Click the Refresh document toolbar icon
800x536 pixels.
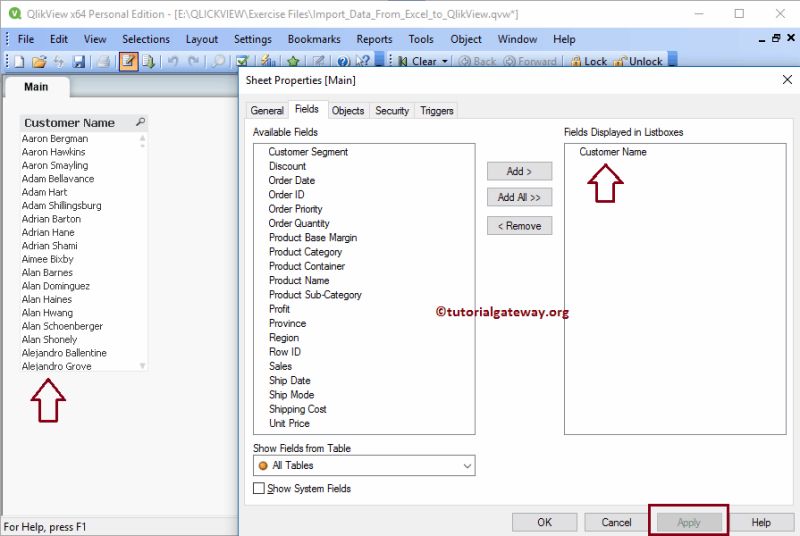(x=59, y=62)
